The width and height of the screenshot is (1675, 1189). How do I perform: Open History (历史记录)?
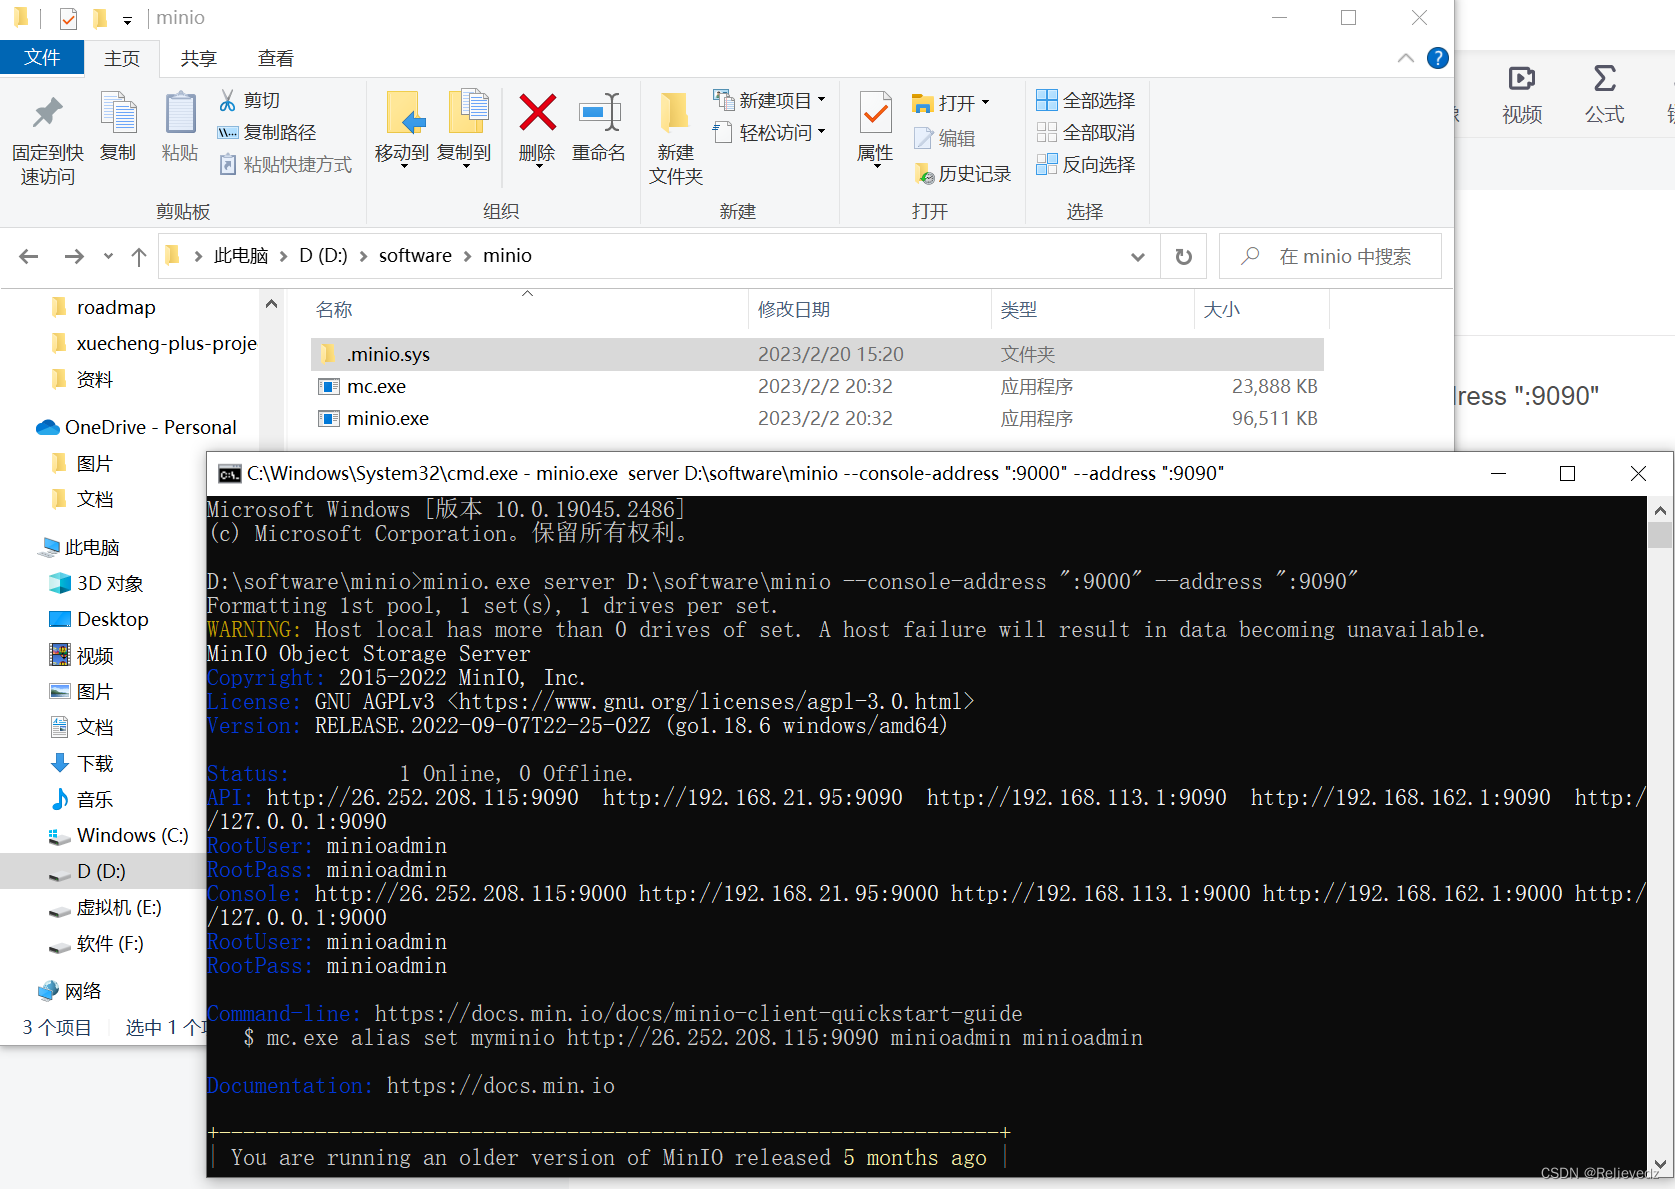[964, 174]
